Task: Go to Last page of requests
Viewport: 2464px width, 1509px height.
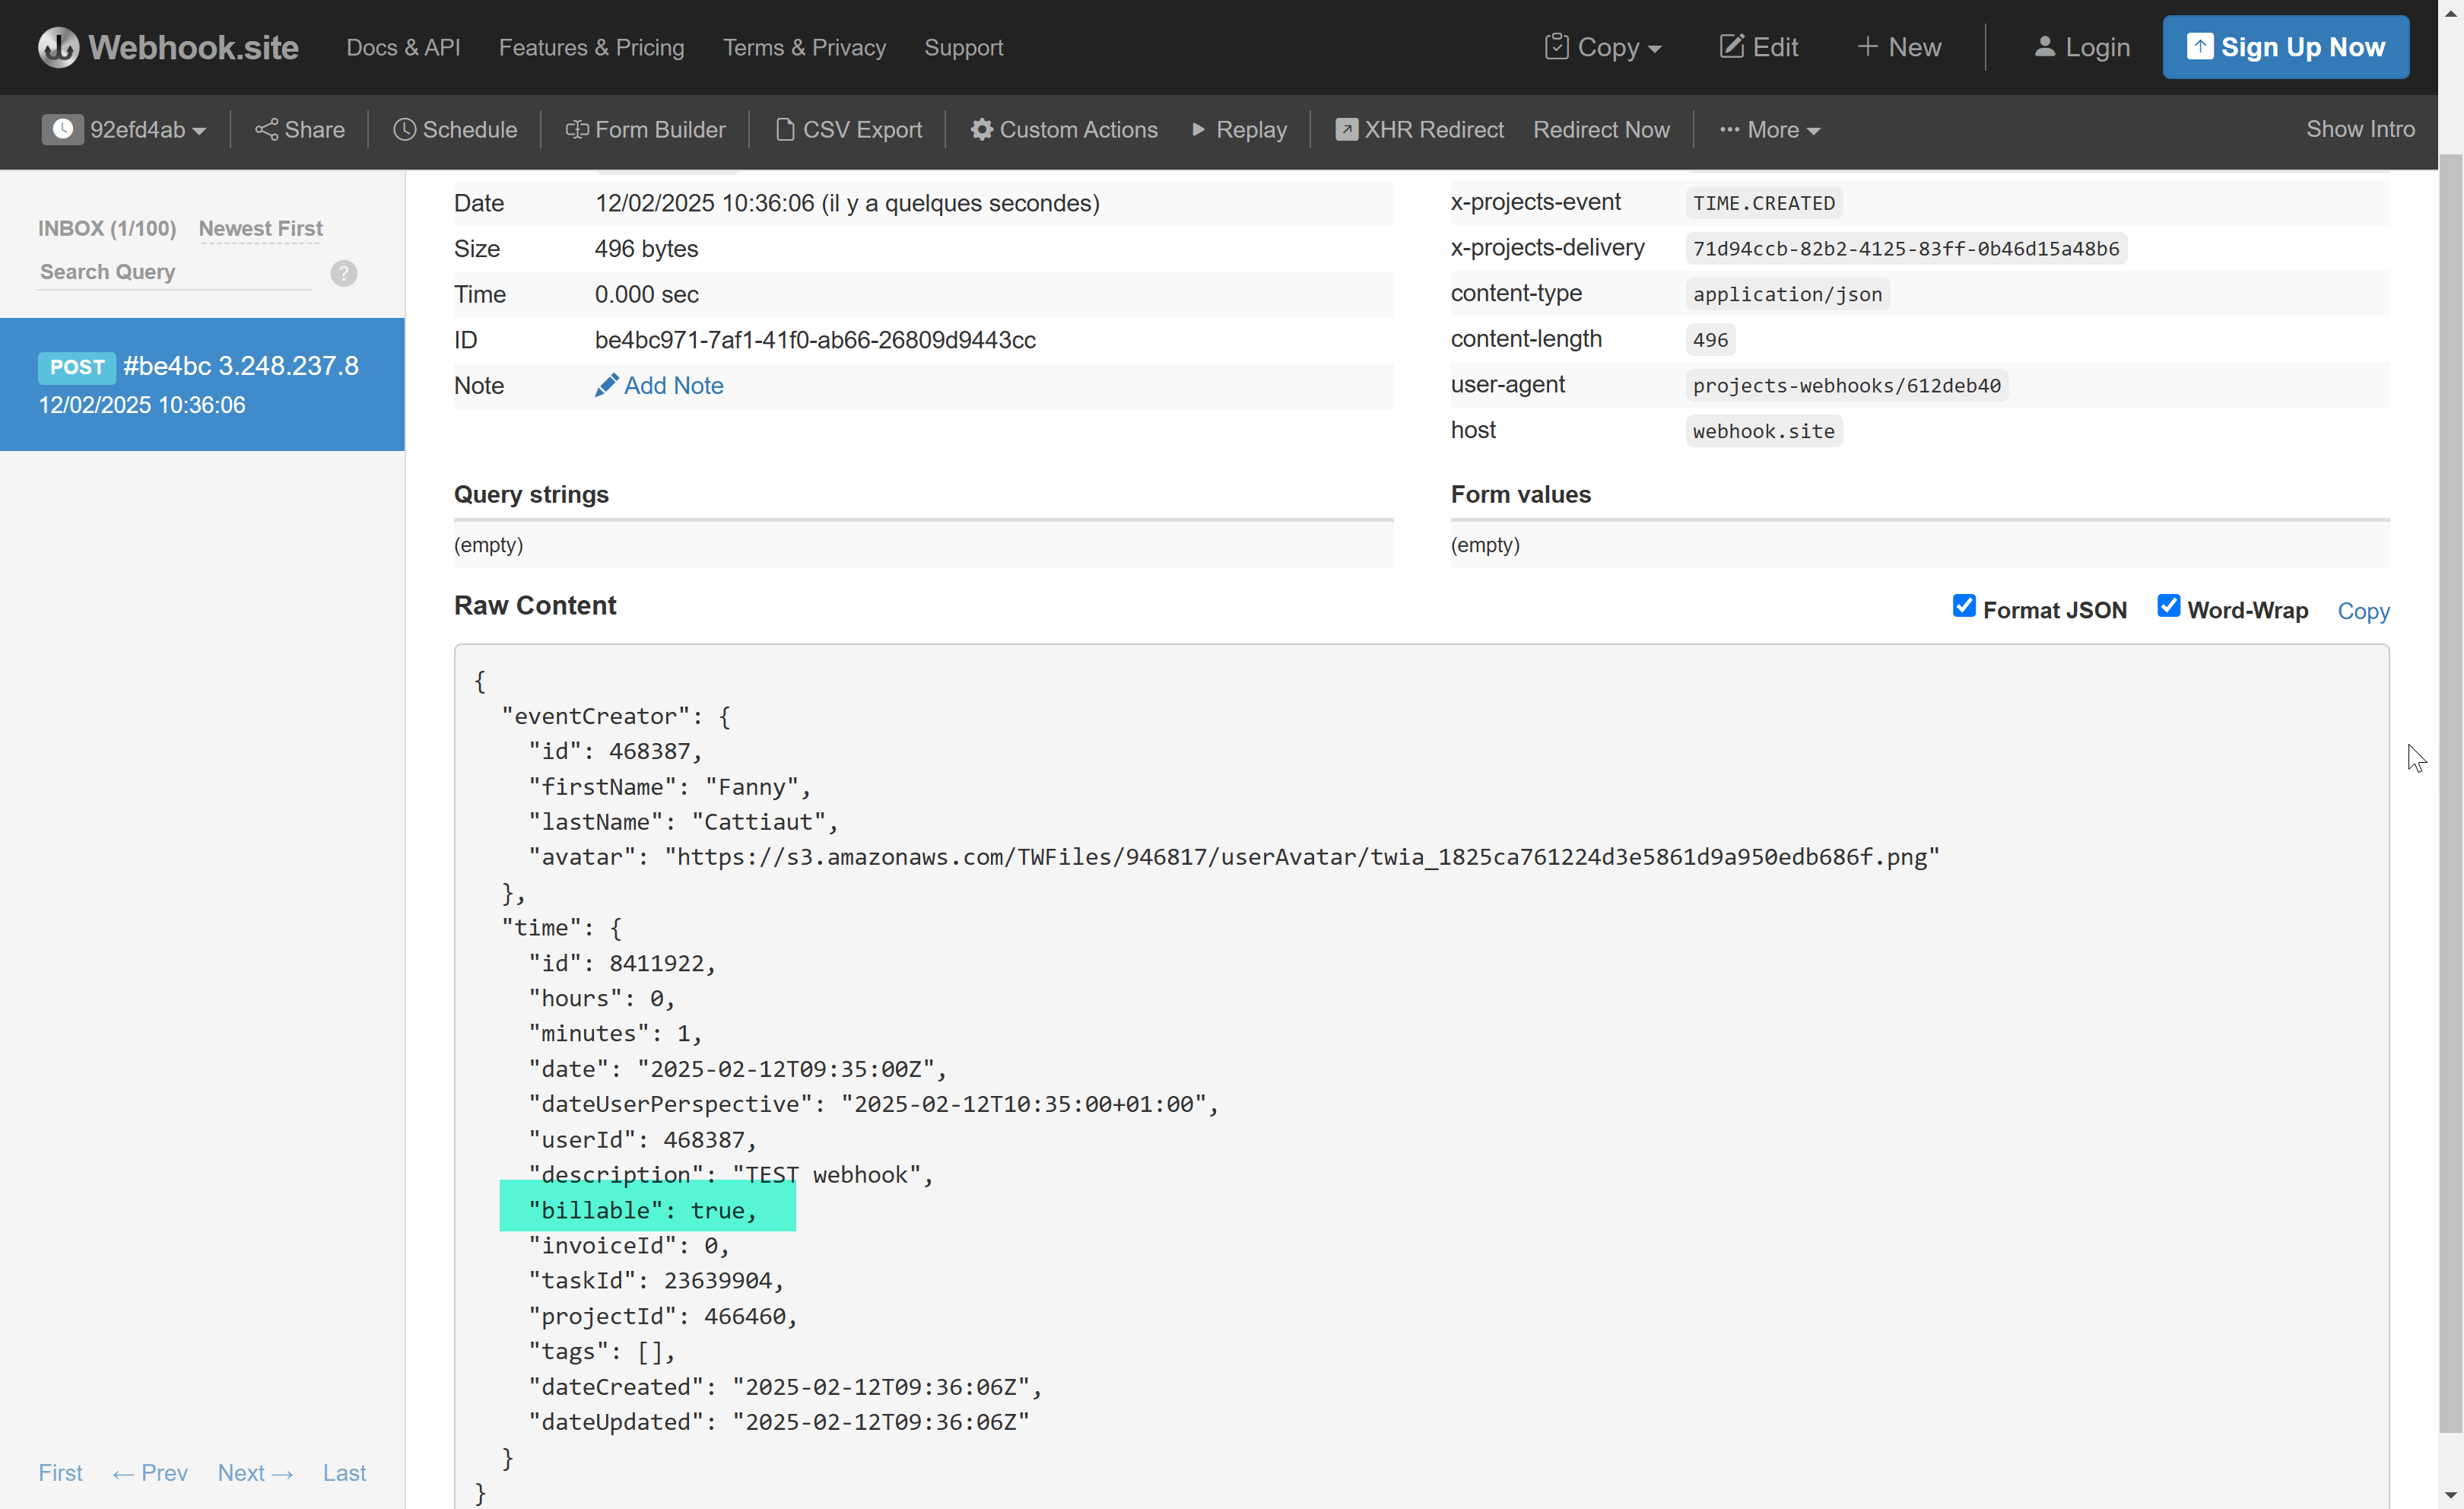Action: [x=344, y=1472]
